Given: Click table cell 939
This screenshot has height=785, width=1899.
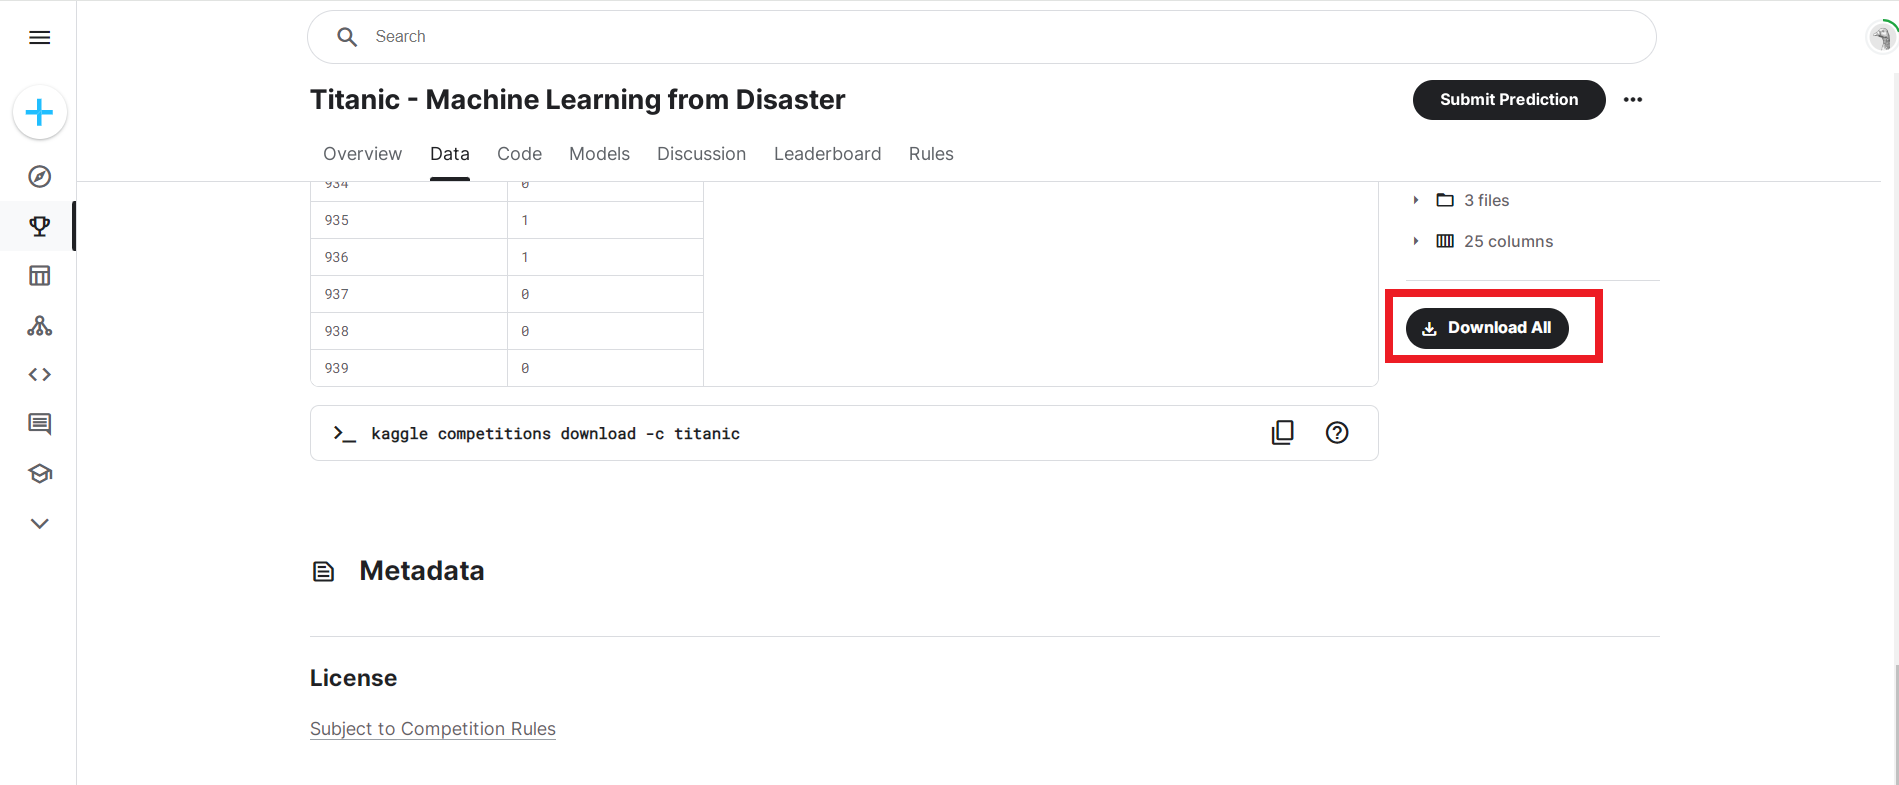Looking at the screenshot, I should pyautogui.click(x=409, y=368).
